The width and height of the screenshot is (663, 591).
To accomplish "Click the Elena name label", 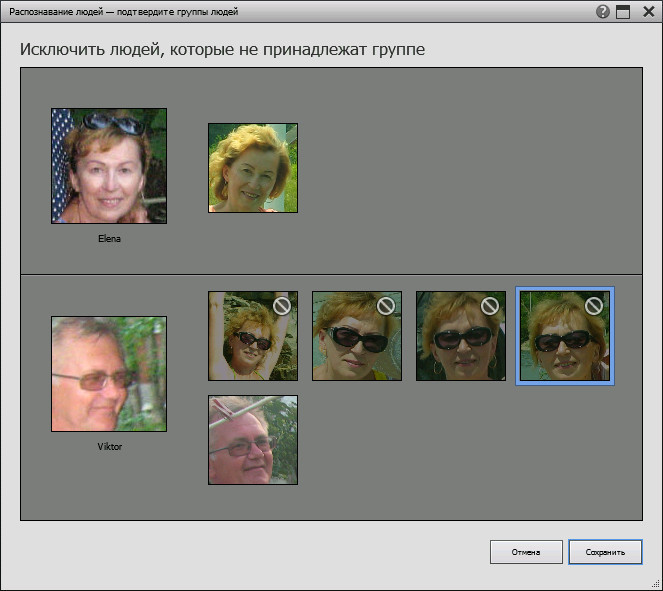I will 109,239.
